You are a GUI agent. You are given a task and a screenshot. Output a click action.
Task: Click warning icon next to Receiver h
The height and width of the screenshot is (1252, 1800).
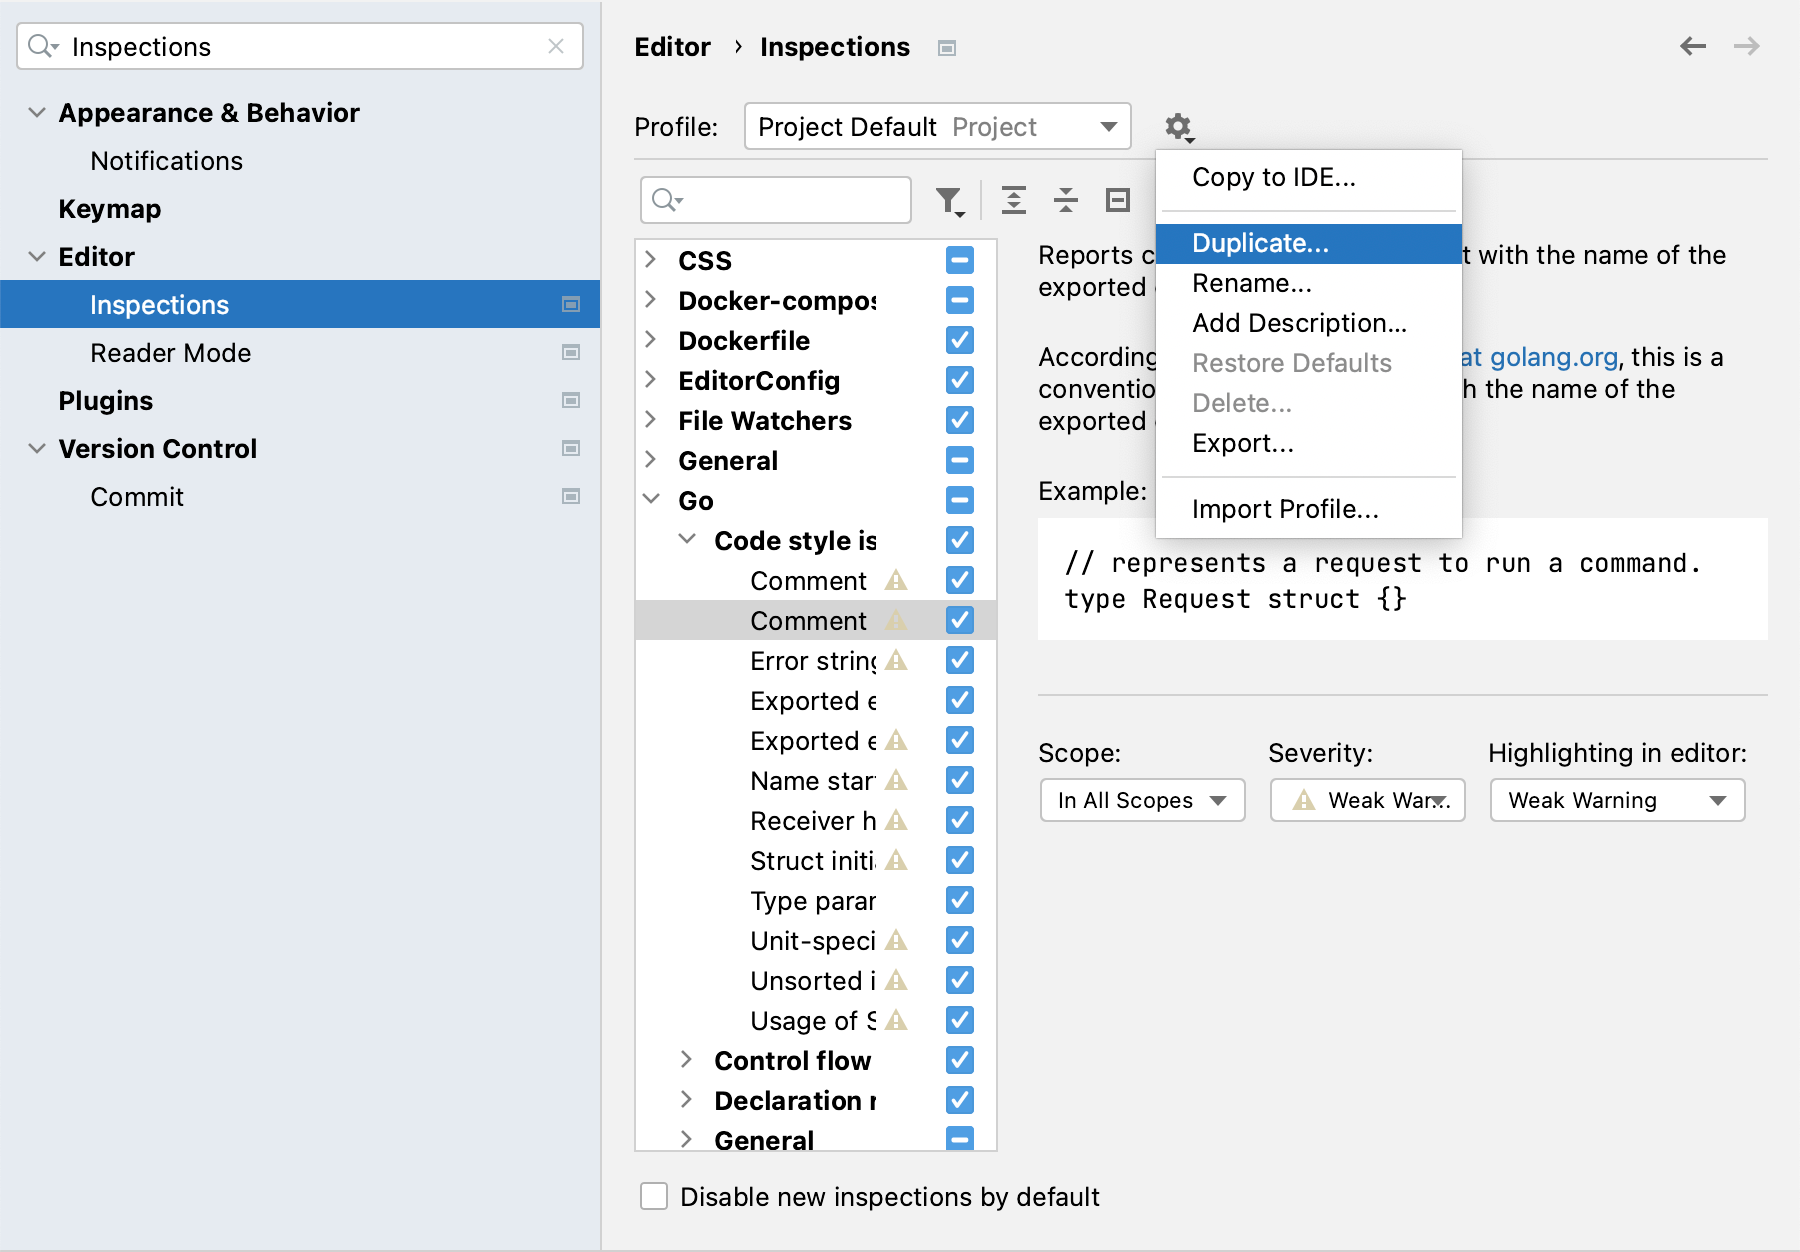pyautogui.click(x=896, y=820)
